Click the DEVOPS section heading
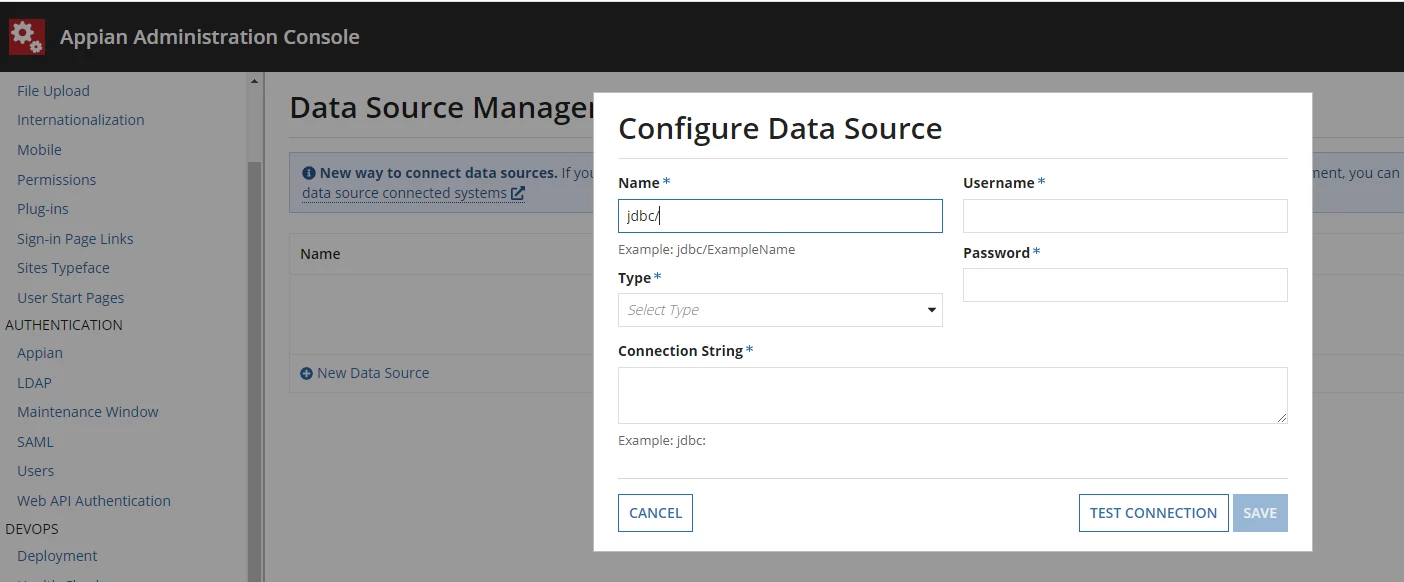Screen dimensions: 1404x582 coord(32,529)
